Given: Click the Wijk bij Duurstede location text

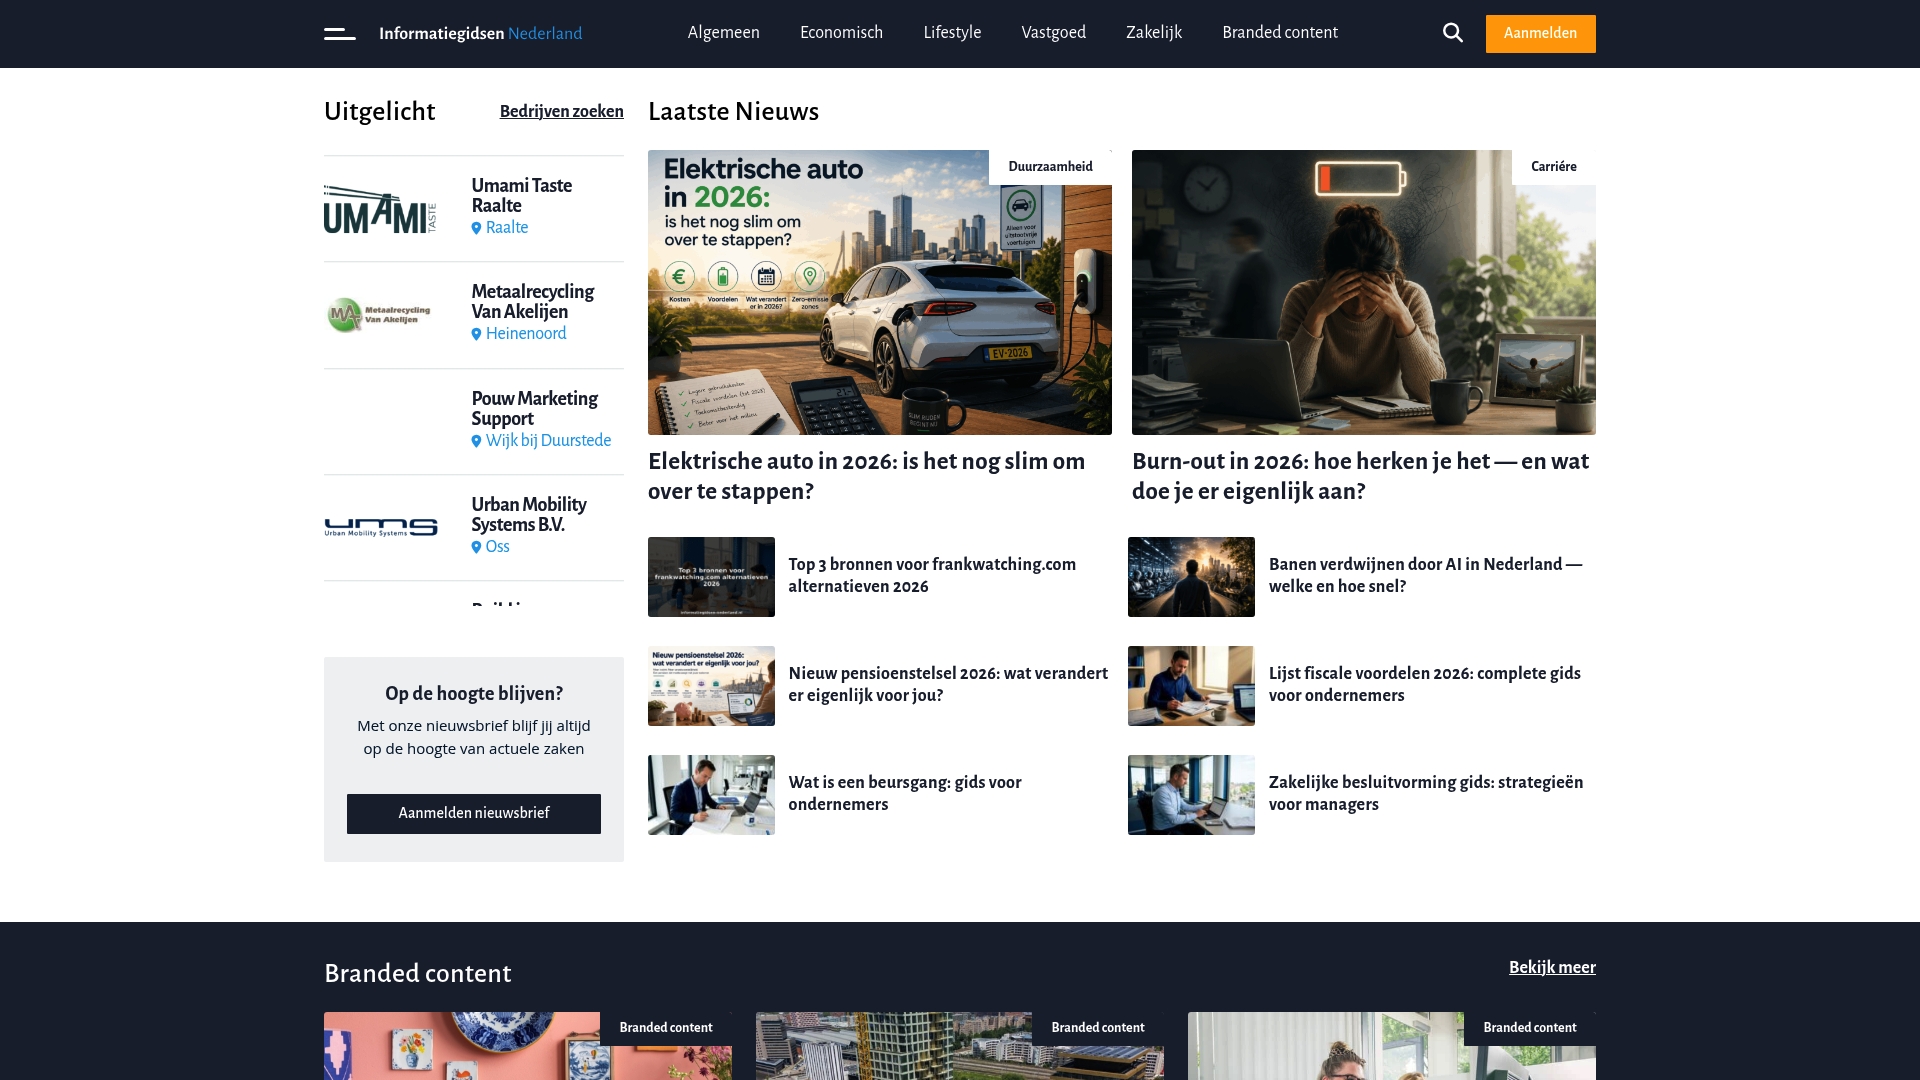Looking at the screenshot, I should click(548, 441).
